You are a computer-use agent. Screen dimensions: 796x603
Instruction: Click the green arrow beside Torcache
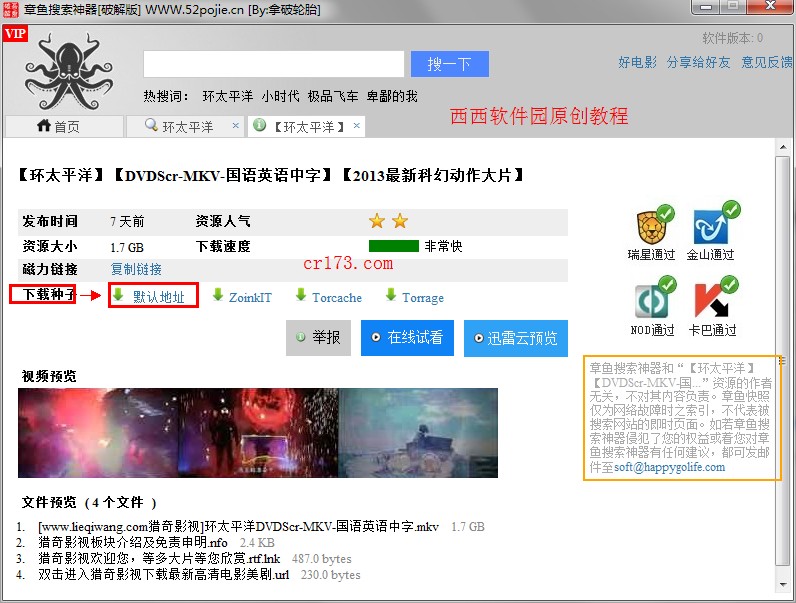(301, 295)
